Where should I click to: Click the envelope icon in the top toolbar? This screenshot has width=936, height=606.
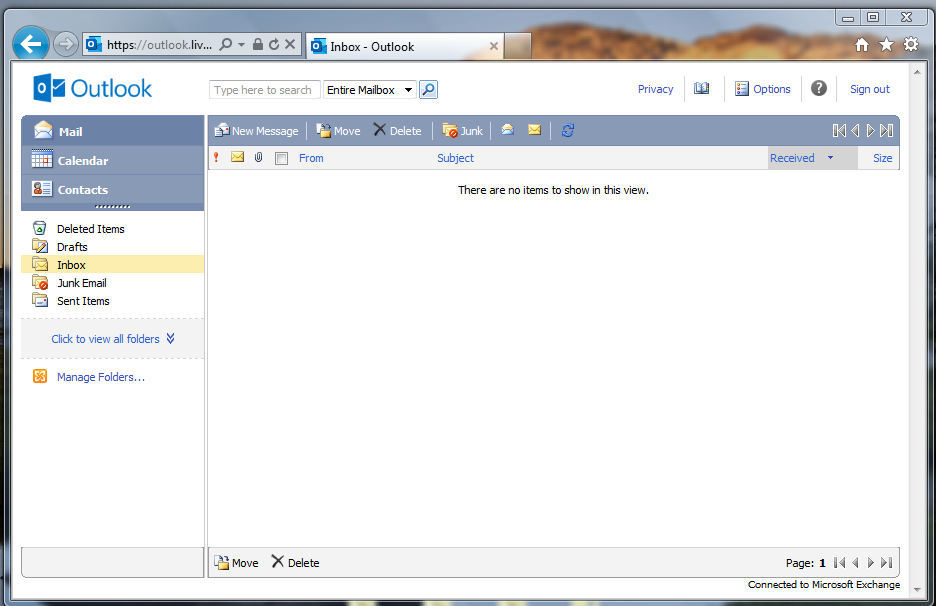[x=534, y=130]
